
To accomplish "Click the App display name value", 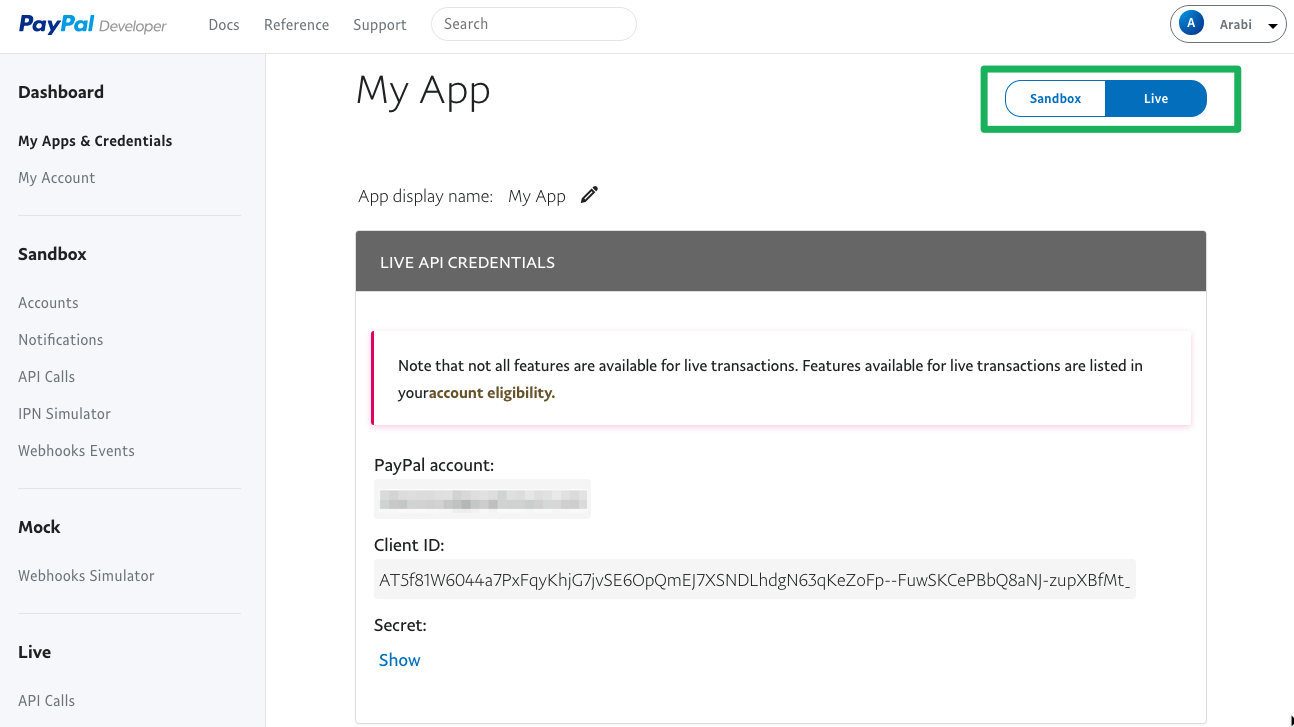I will (537, 196).
